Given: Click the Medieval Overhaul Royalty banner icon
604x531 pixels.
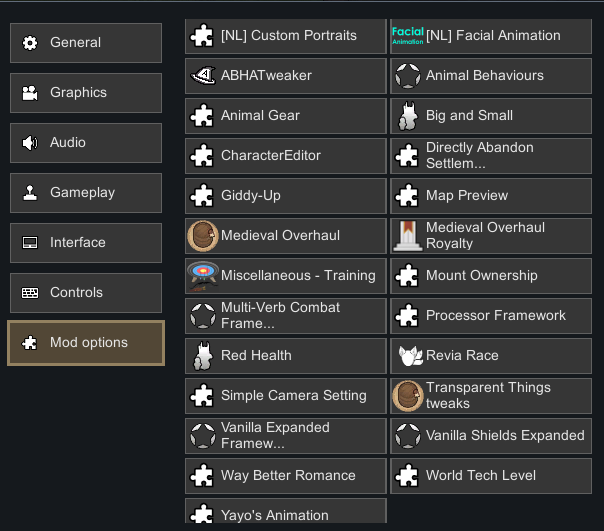Looking at the screenshot, I should (x=408, y=236).
